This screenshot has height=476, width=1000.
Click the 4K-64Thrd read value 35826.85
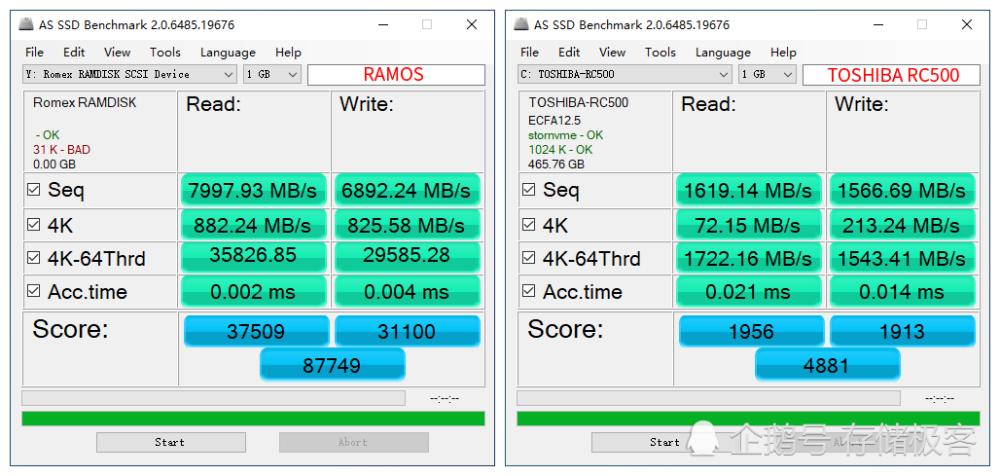point(254,257)
